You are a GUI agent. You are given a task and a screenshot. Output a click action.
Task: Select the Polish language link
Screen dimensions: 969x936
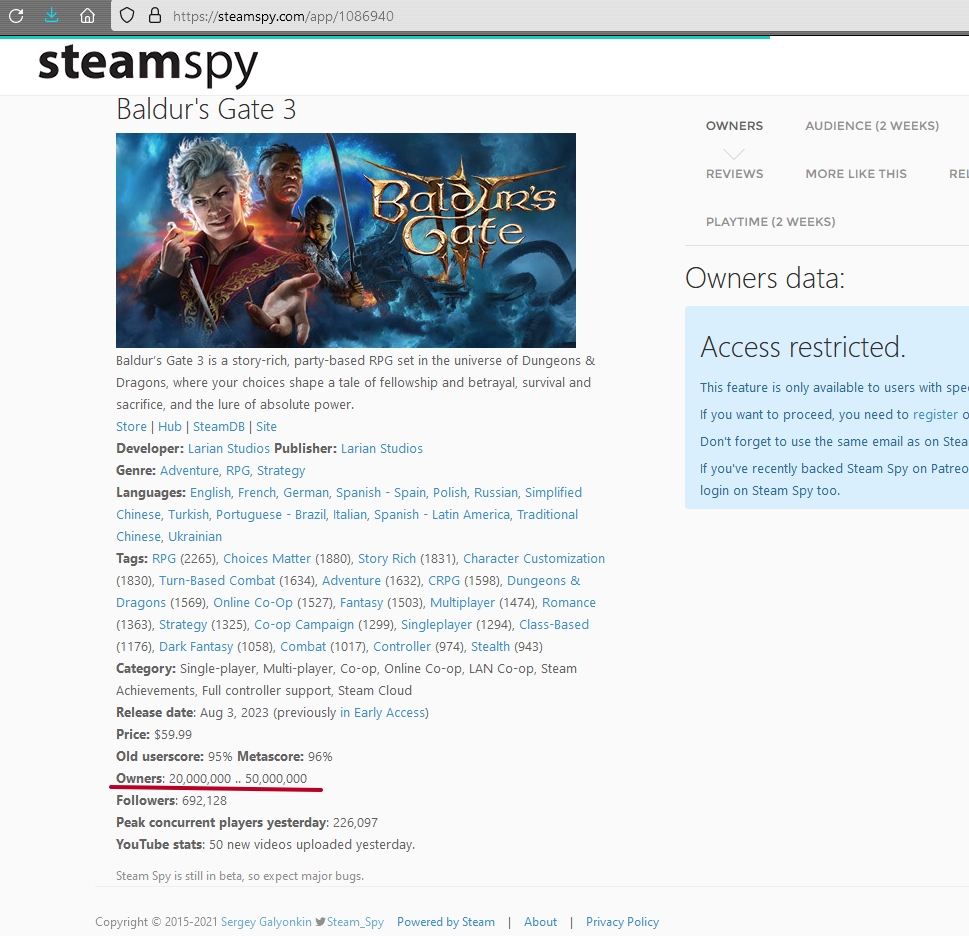[x=450, y=492]
